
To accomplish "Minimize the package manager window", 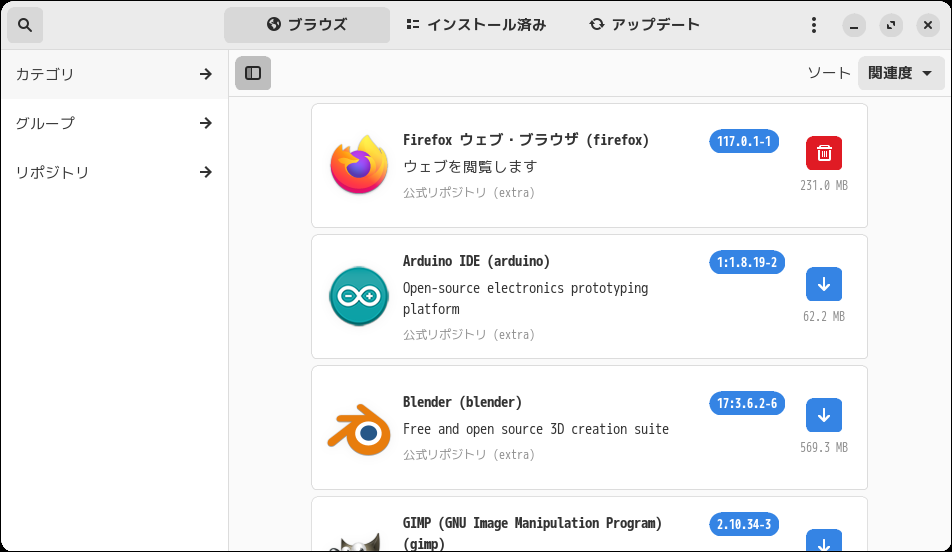I will coord(854,26).
